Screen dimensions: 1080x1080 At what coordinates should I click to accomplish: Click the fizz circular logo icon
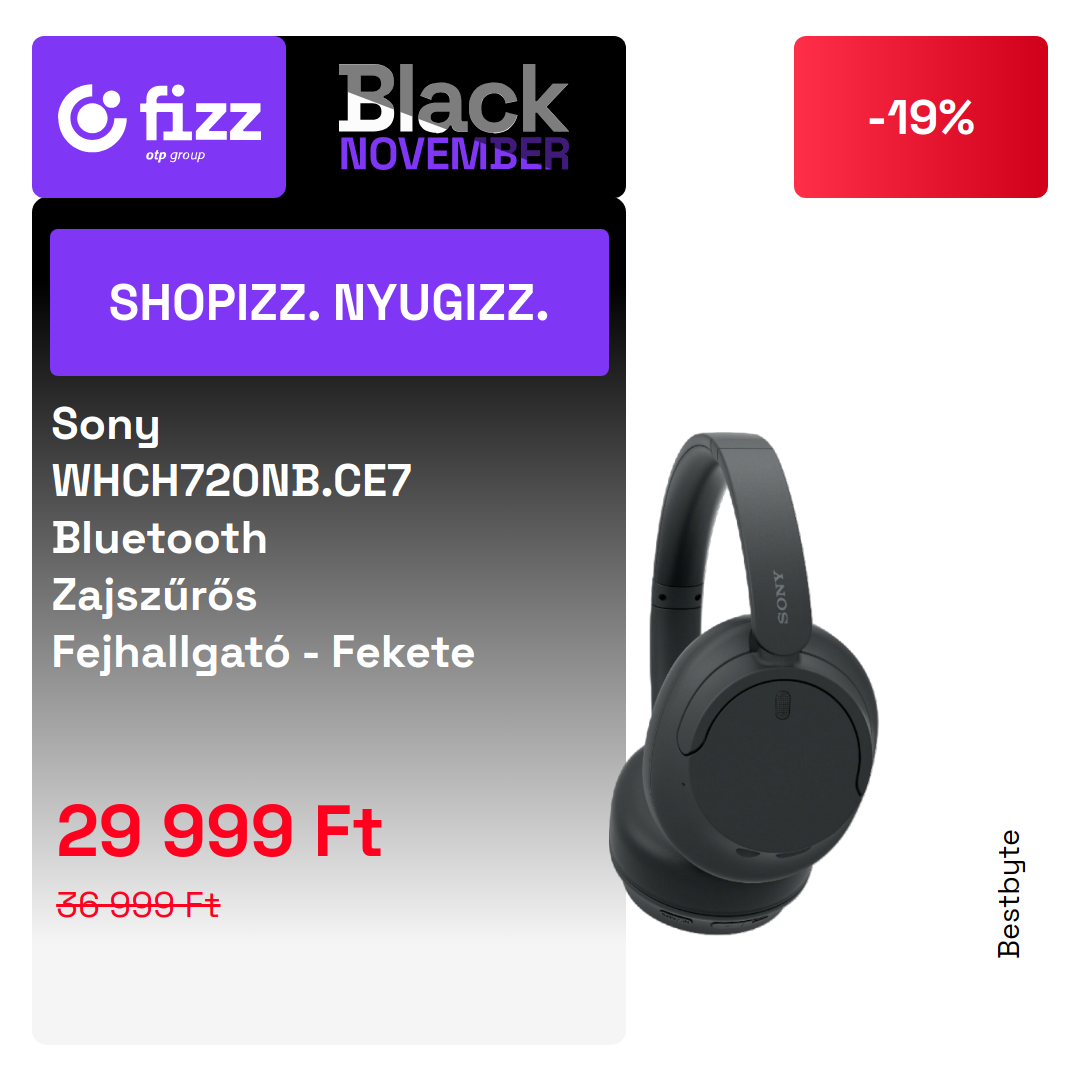point(92,118)
